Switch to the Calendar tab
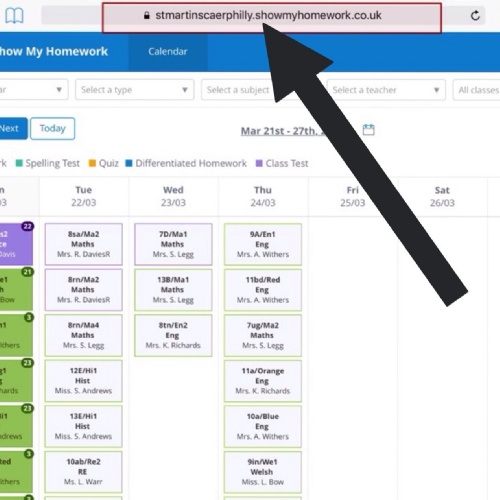 168,52
